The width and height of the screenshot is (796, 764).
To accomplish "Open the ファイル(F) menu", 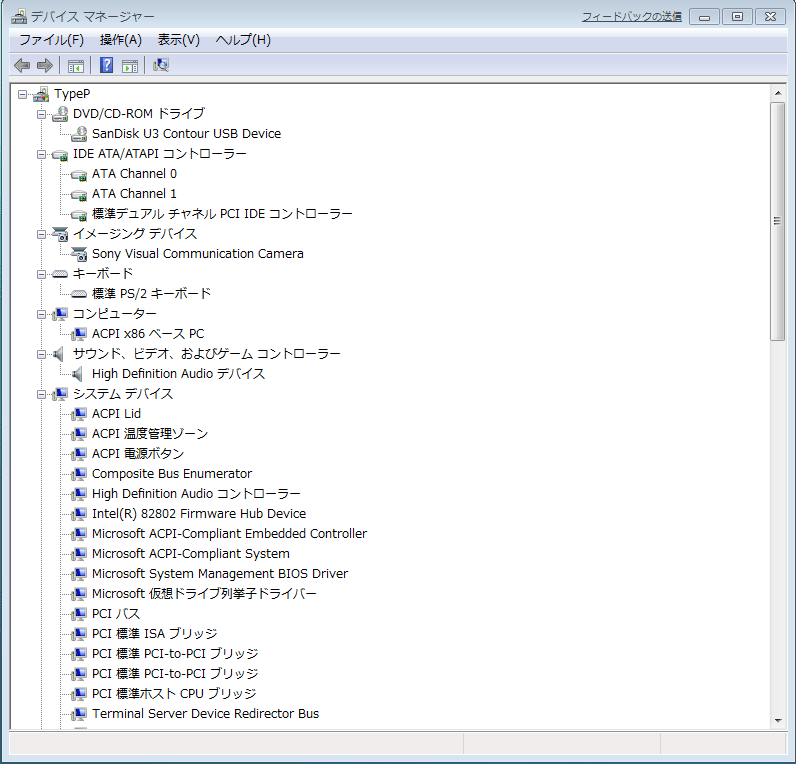I will tap(51, 40).
